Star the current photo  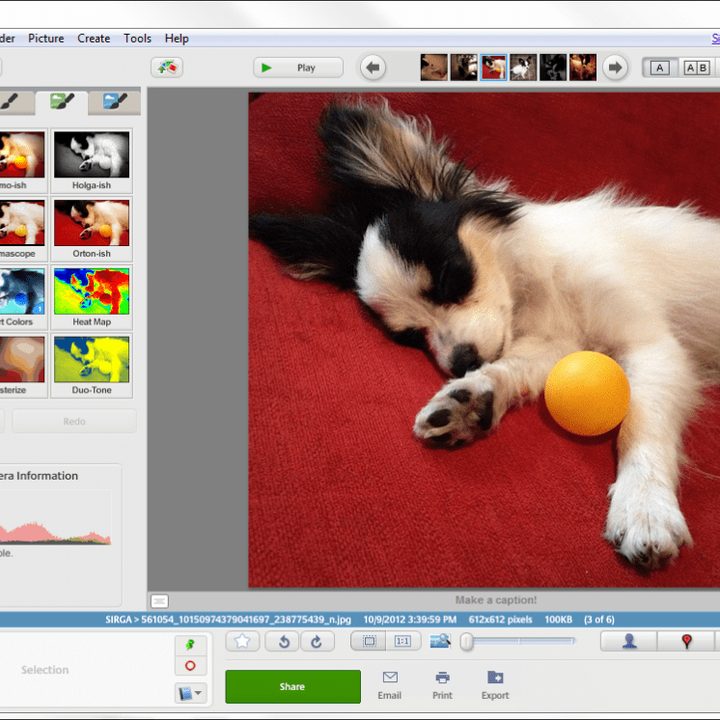tap(243, 642)
